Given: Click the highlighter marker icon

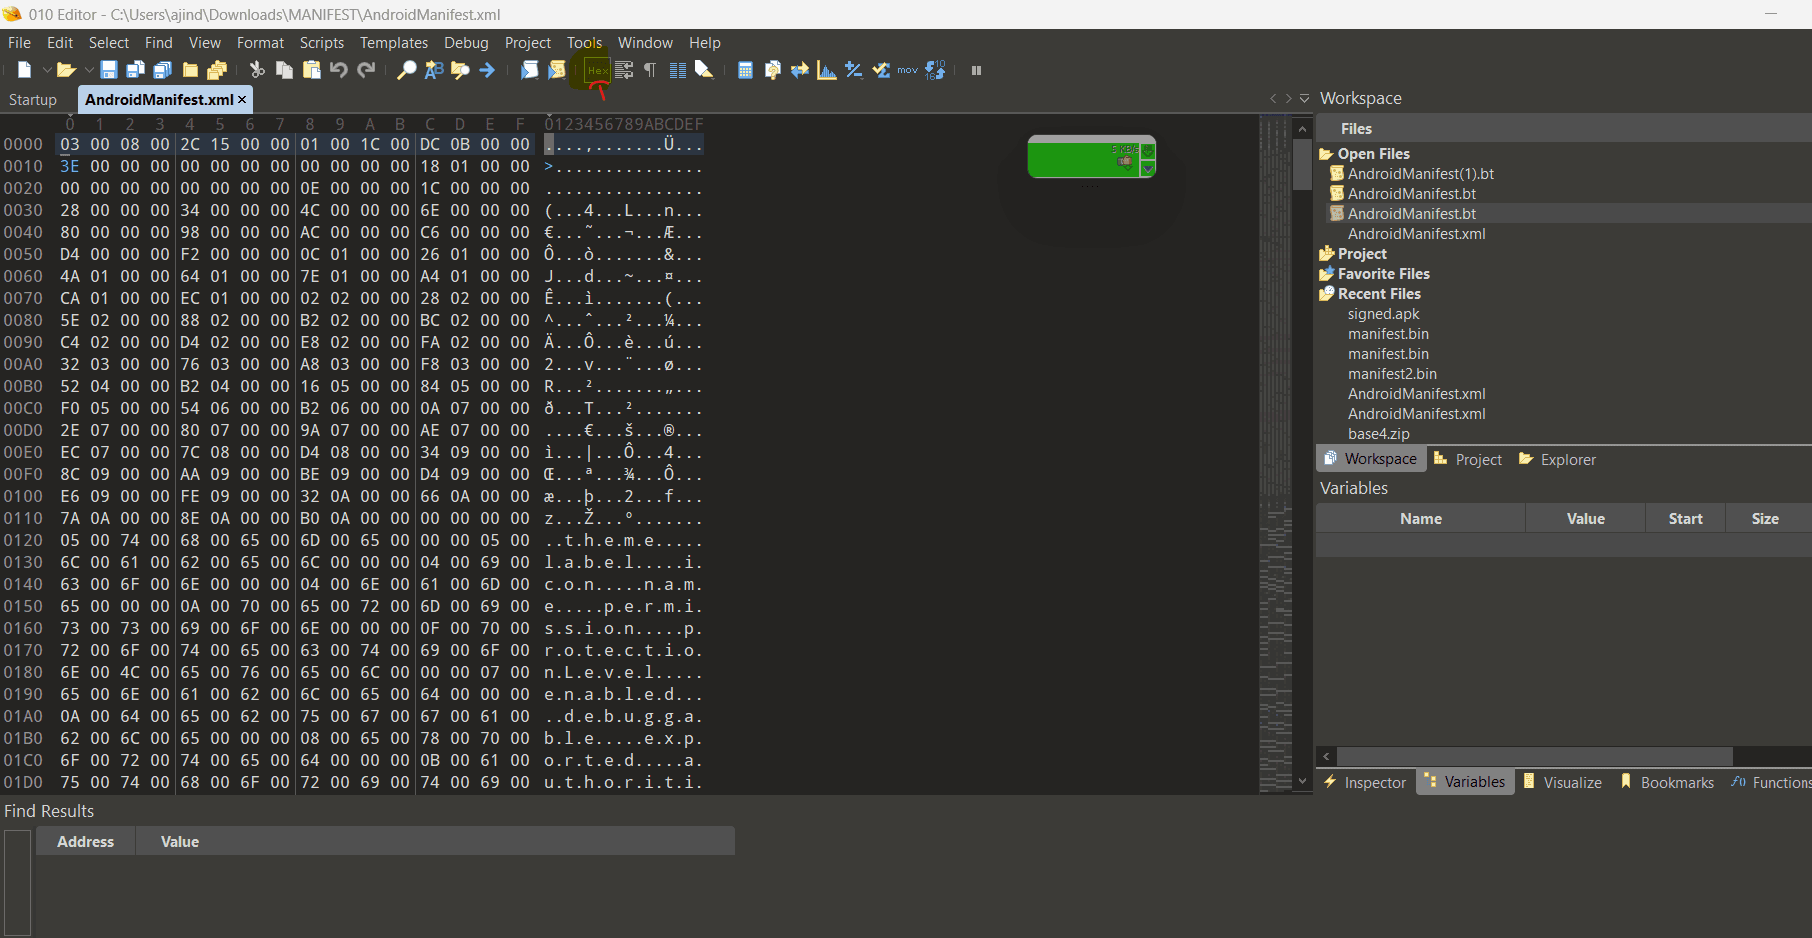Looking at the screenshot, I should [x=704, y=70].
